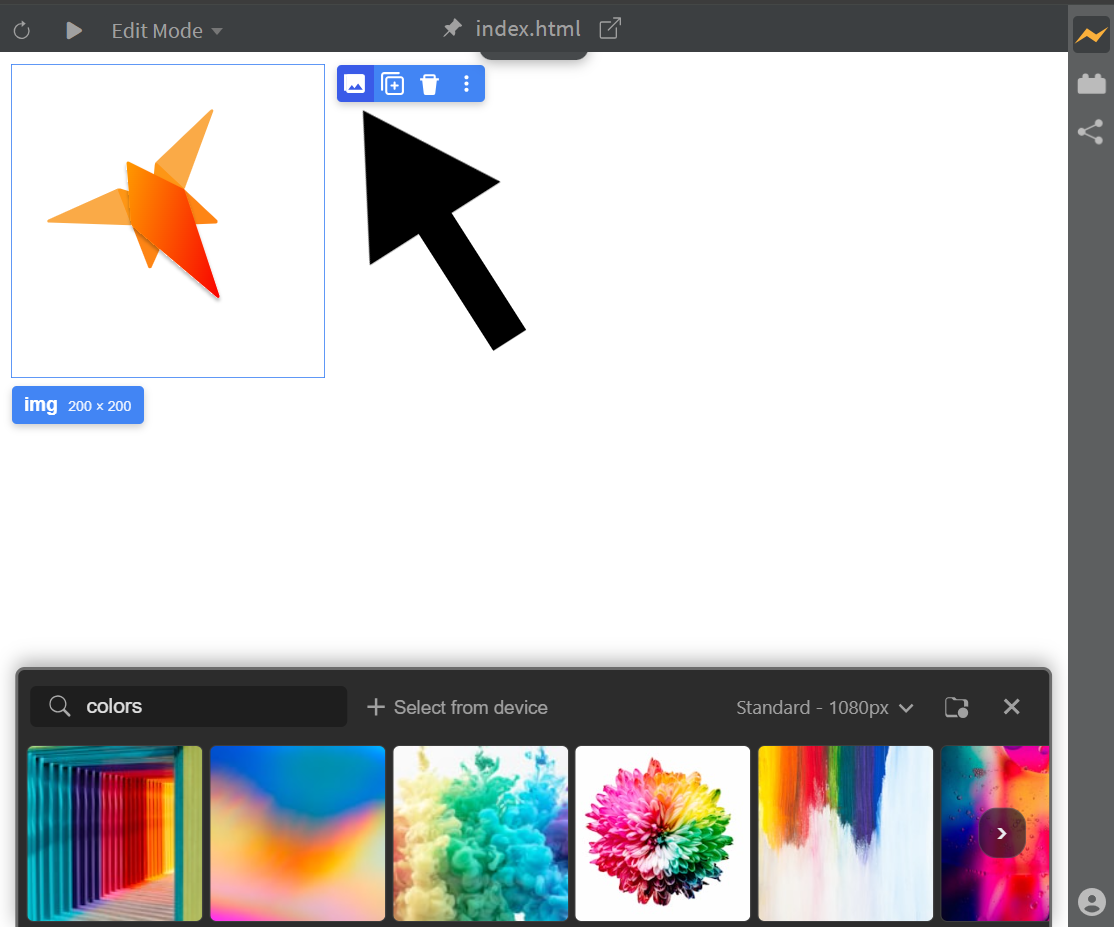Open the overflow kebab menu for the element
The image size is (1114, 927).
click(x=466, y=84)
